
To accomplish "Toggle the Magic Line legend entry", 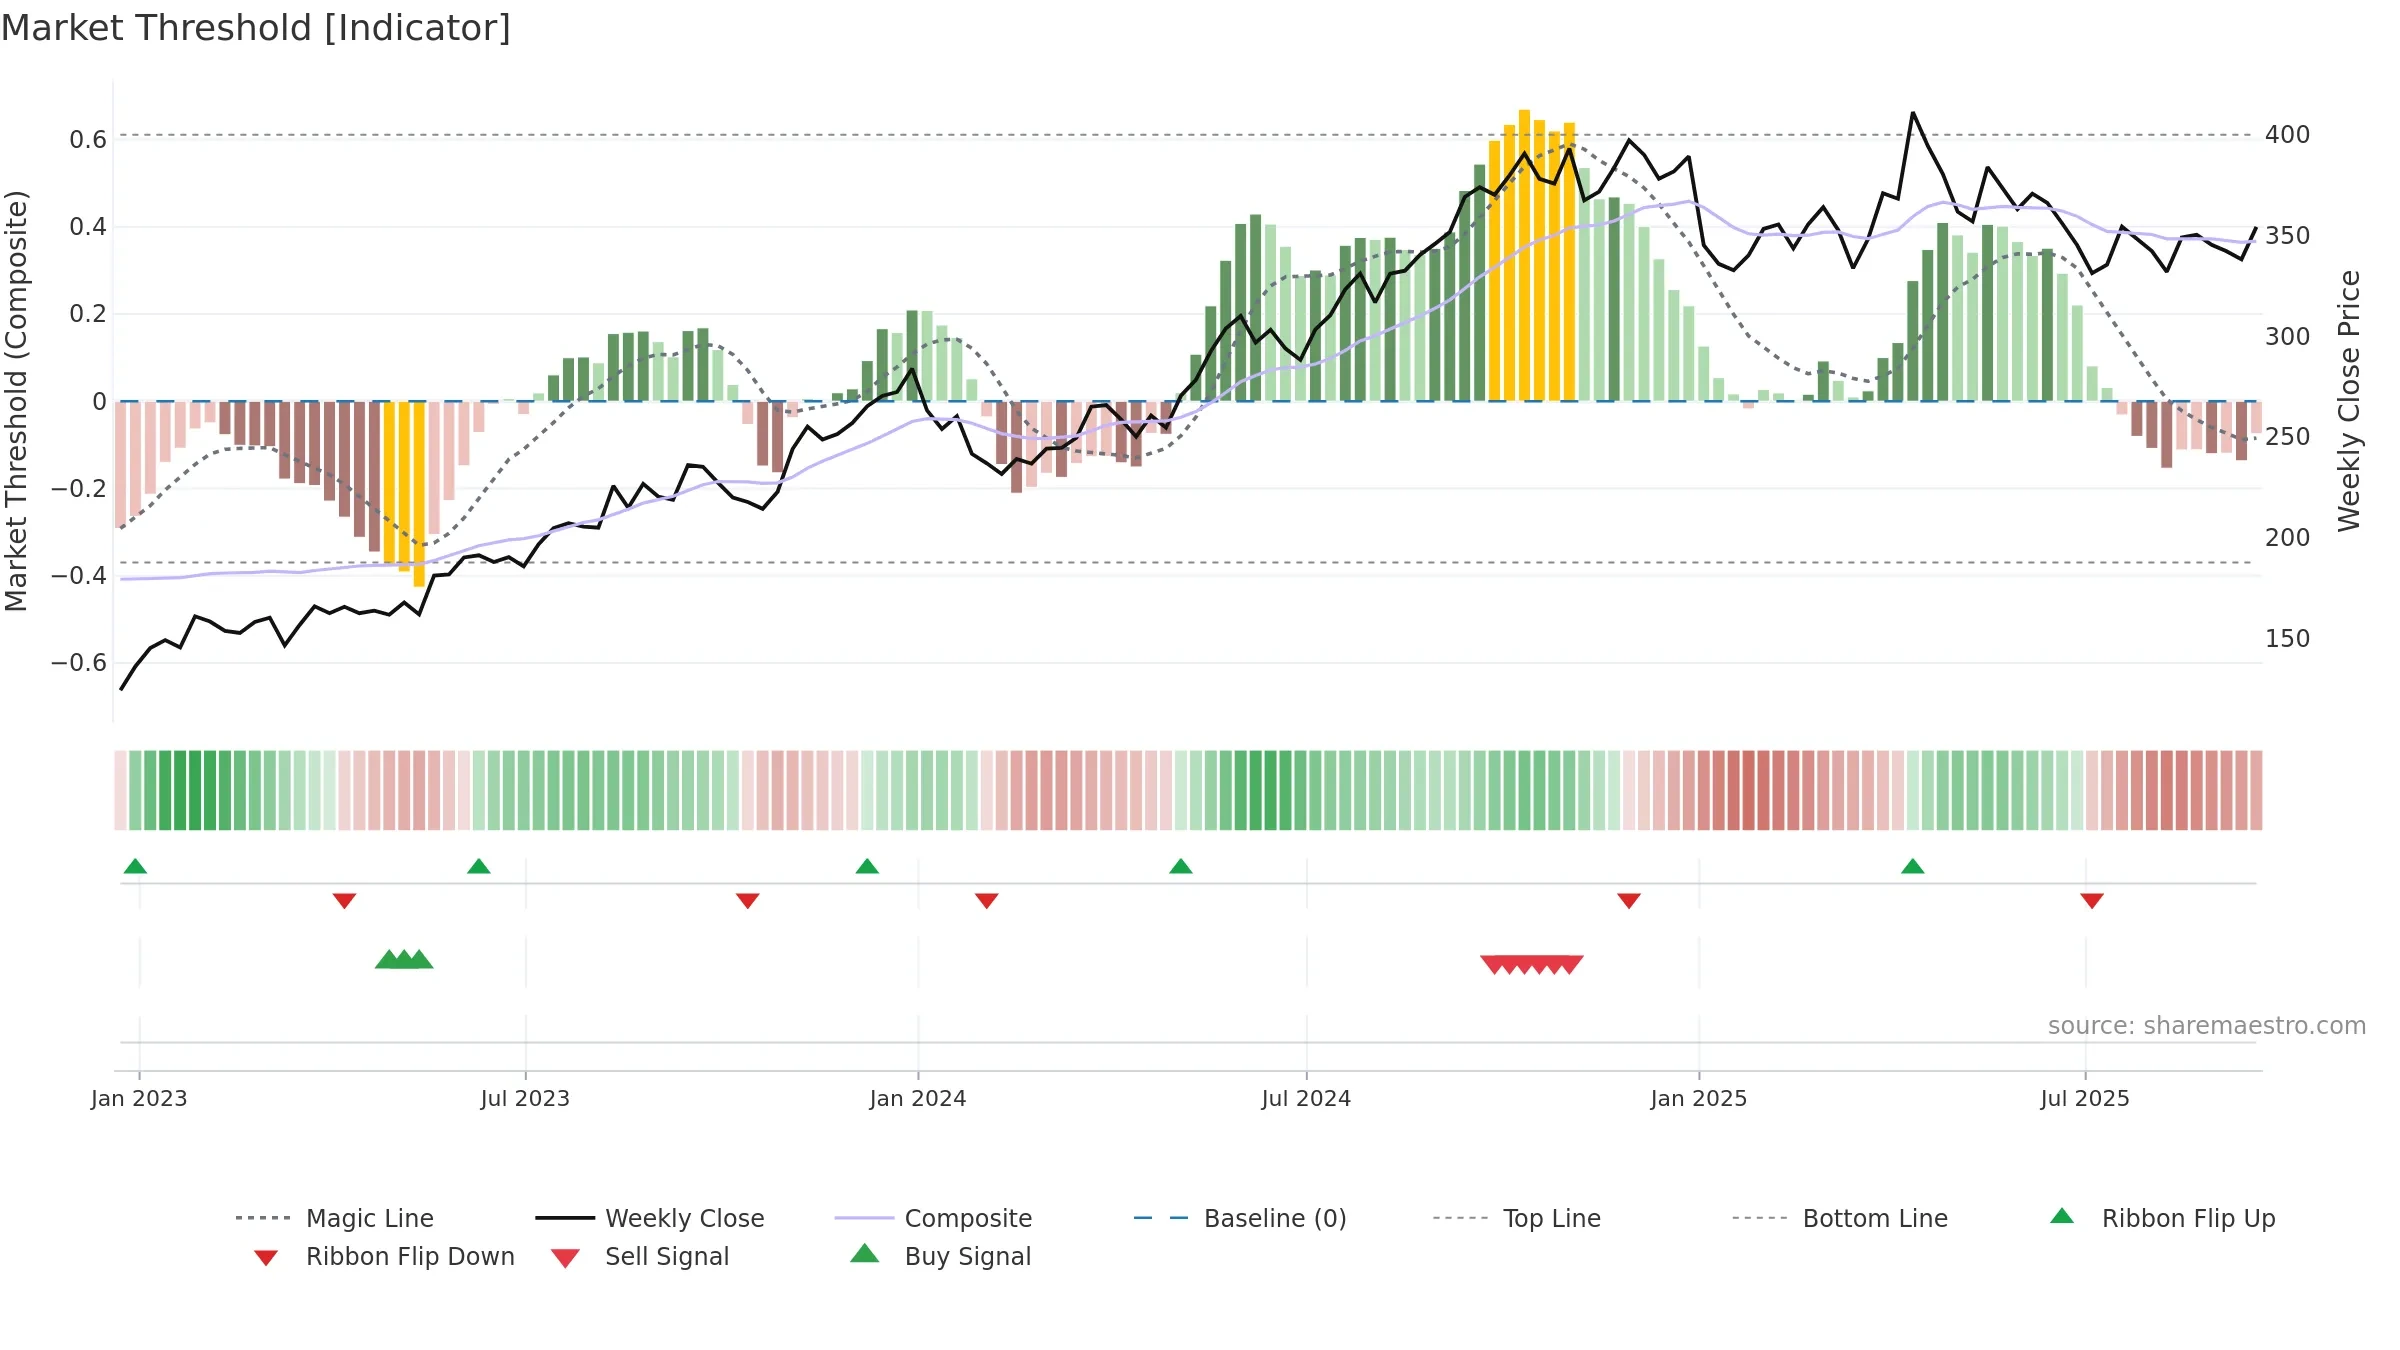I will pos(334,1218).
